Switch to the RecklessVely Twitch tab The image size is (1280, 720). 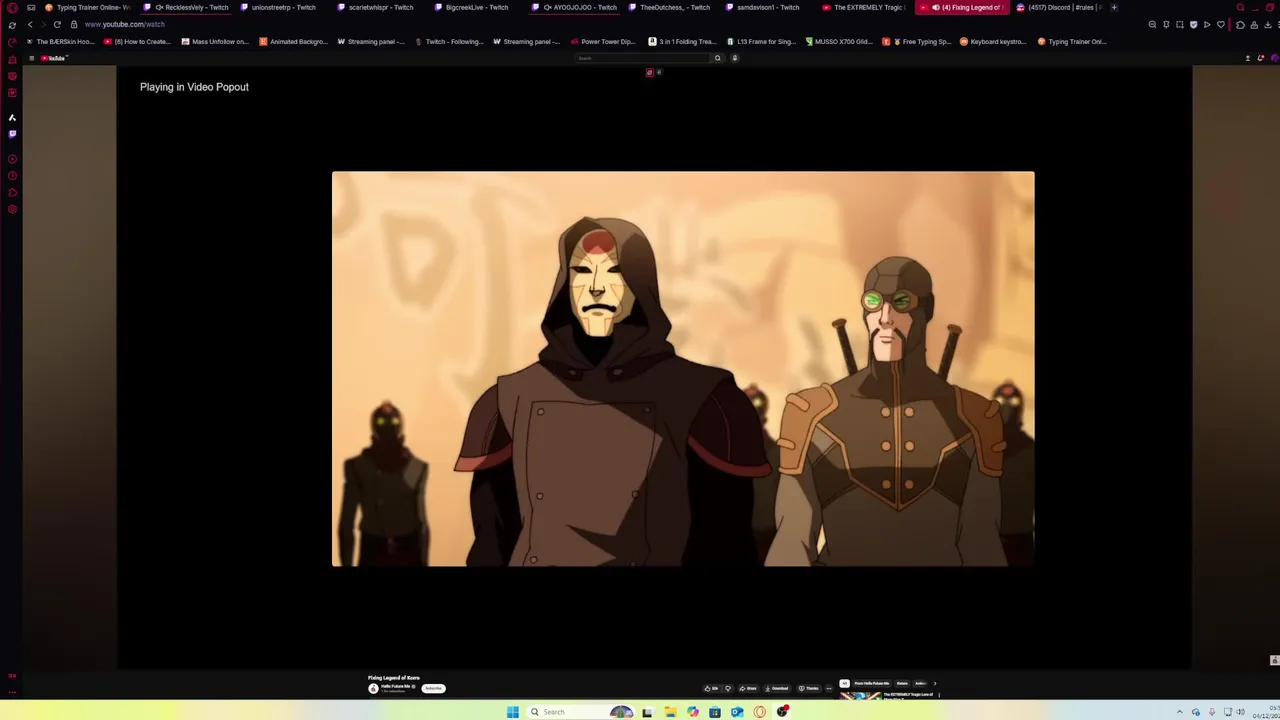tap(186, 8)
